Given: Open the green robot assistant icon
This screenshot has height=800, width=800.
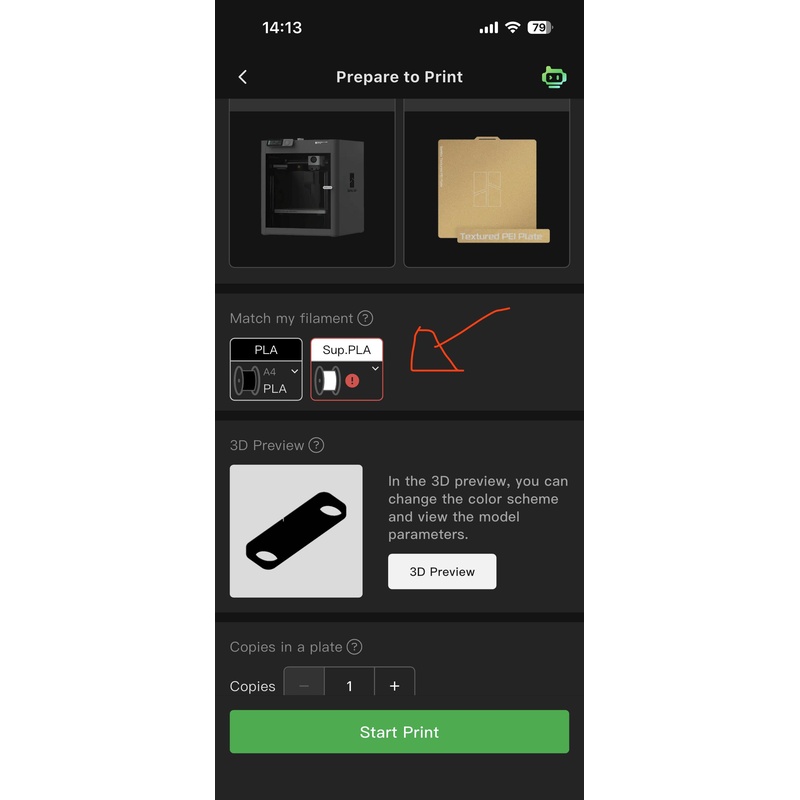Looking at the screenshot, I should (554, 77).
